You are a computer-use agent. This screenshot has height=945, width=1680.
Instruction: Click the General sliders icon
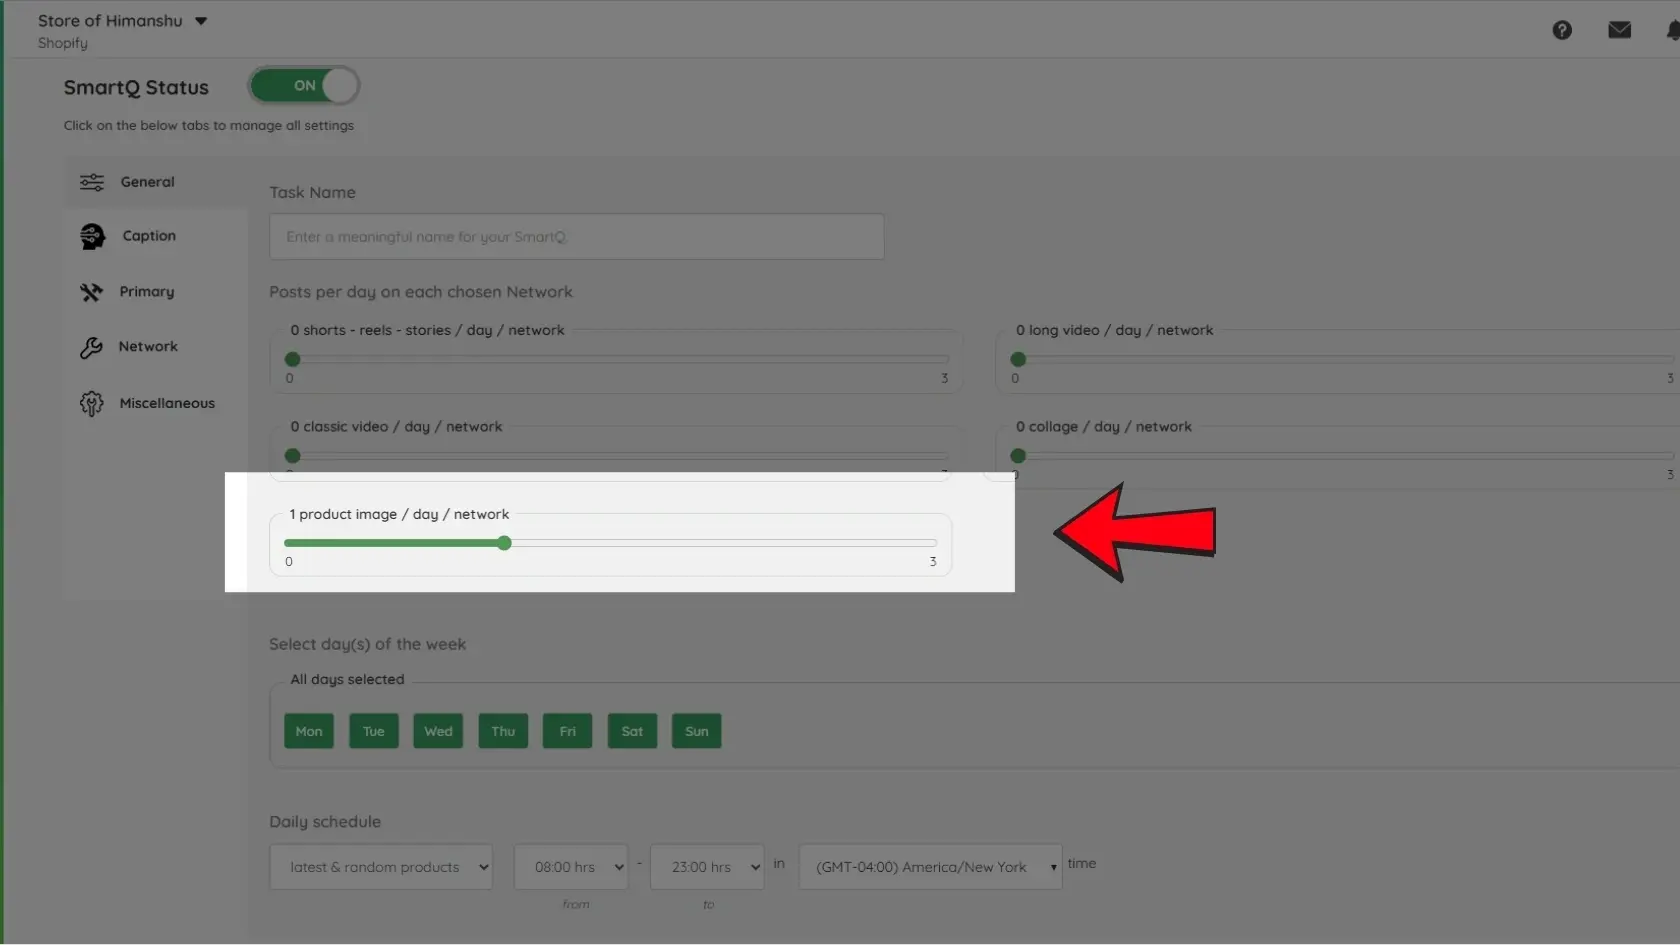click(x=92, y=182)
